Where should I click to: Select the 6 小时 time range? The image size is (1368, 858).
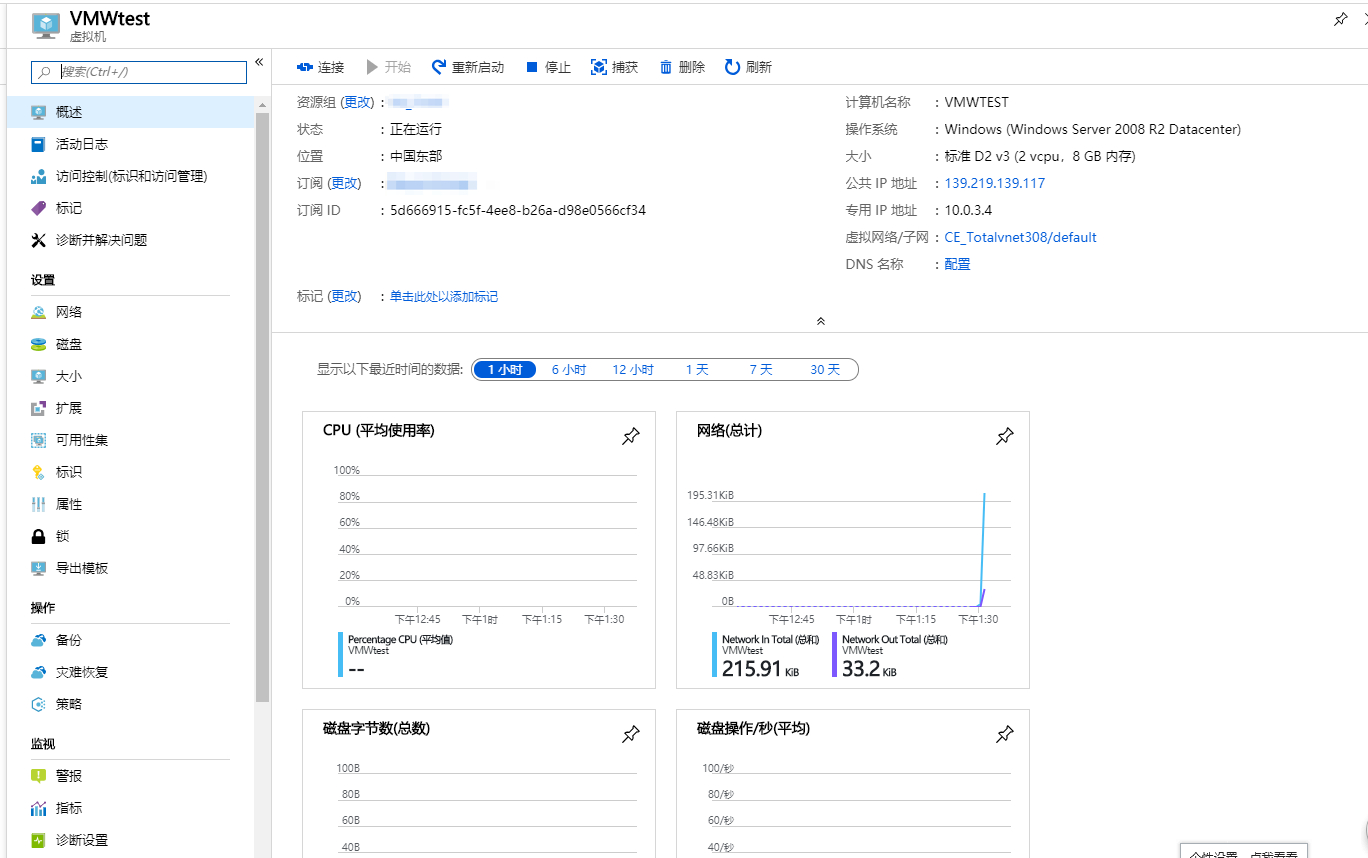click(569, 370)
